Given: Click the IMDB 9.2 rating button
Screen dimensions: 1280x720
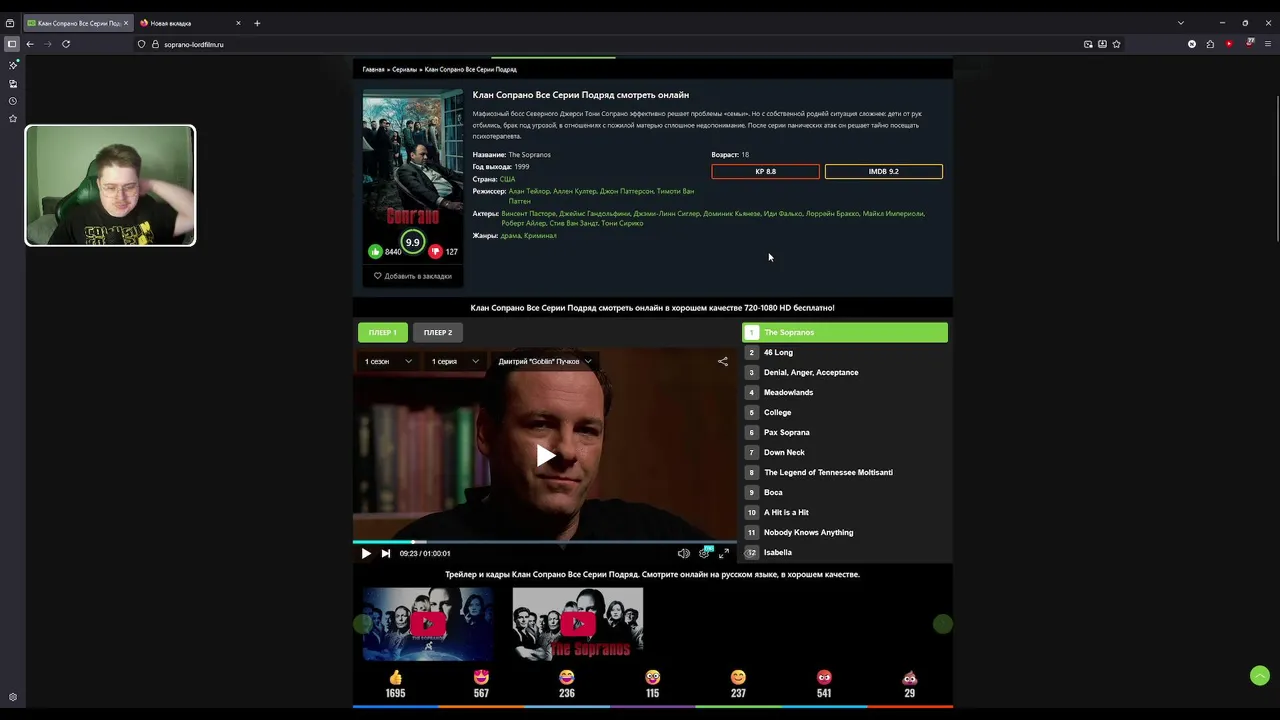Looking at the screenshot, I should (883, 171).
